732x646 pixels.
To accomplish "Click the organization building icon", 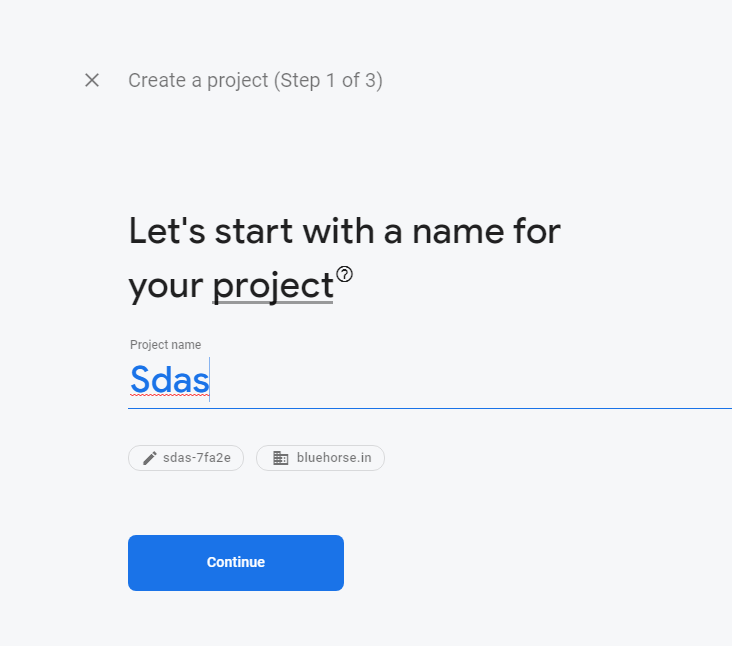I will pos(281,458).
